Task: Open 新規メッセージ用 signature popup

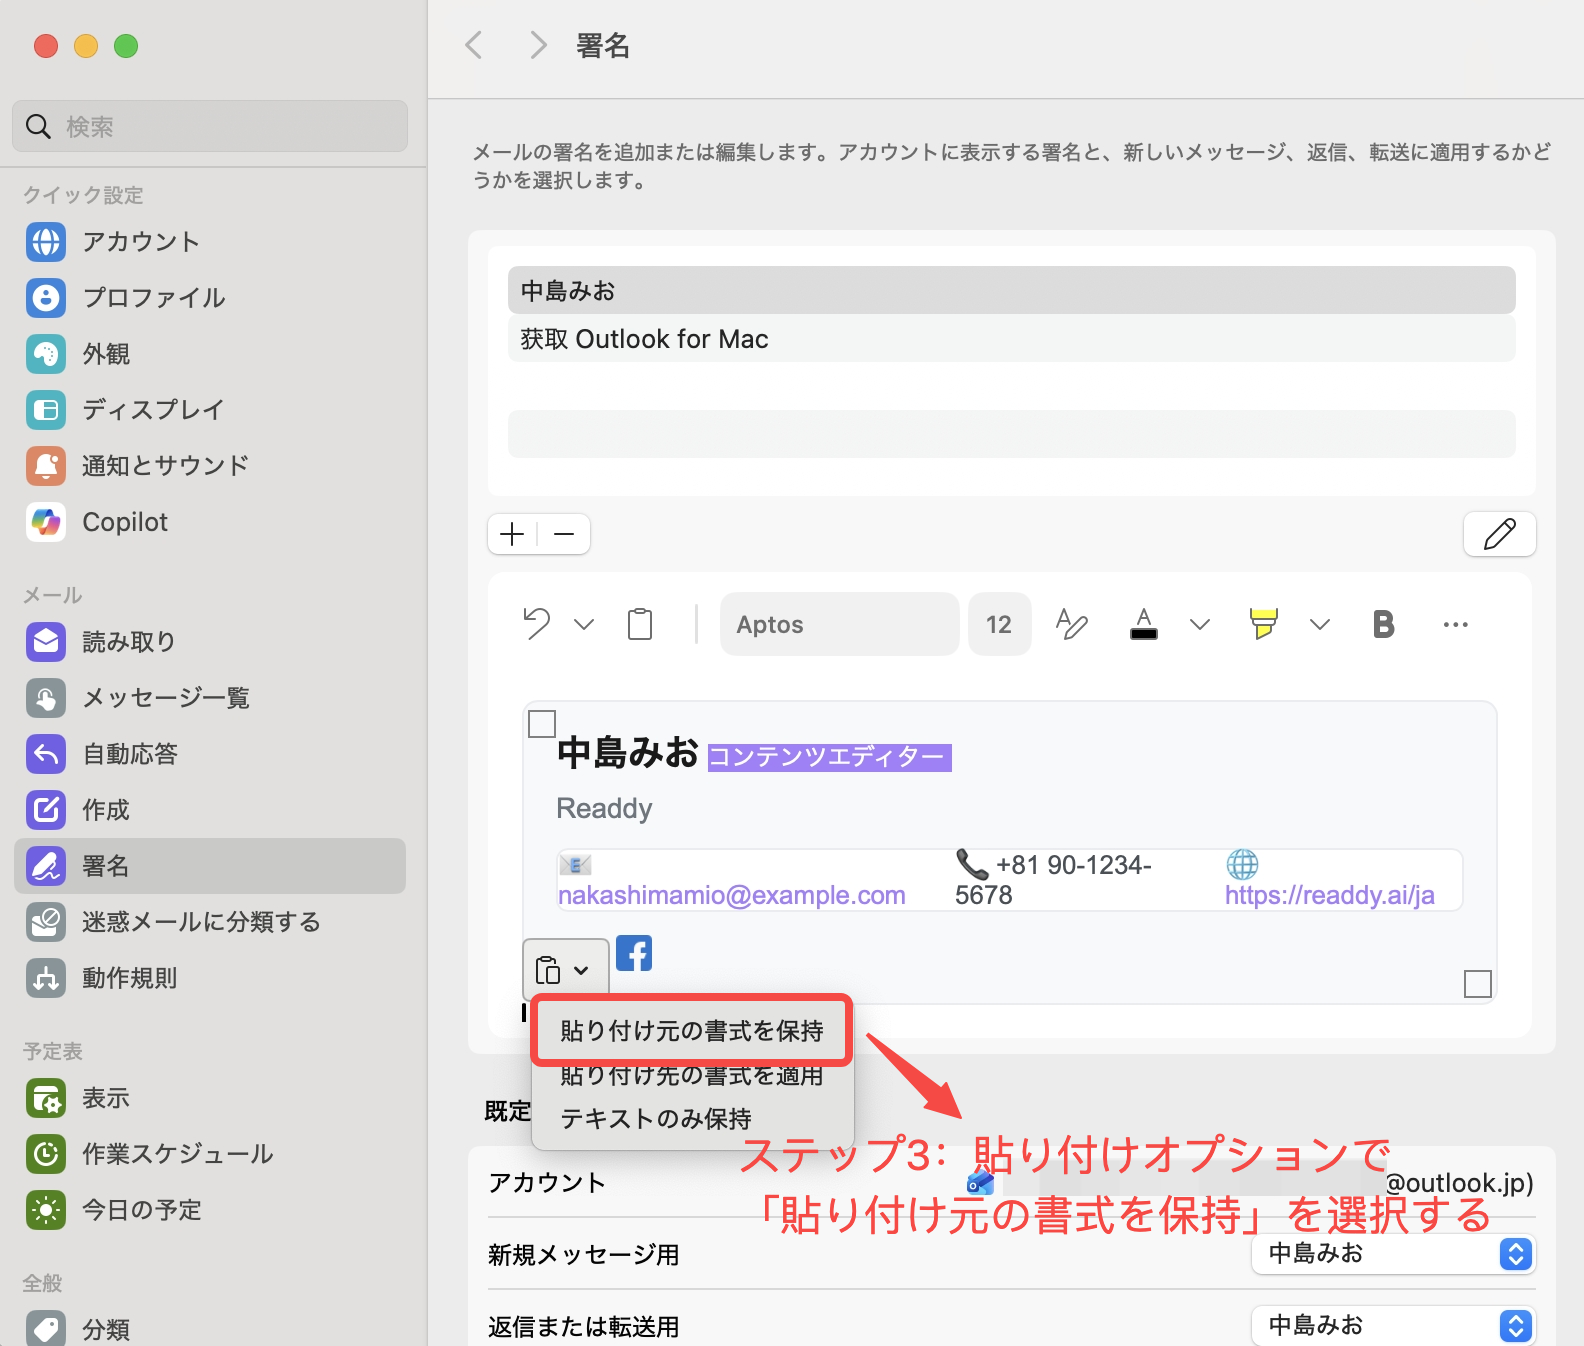Action: (1394, 1254)
